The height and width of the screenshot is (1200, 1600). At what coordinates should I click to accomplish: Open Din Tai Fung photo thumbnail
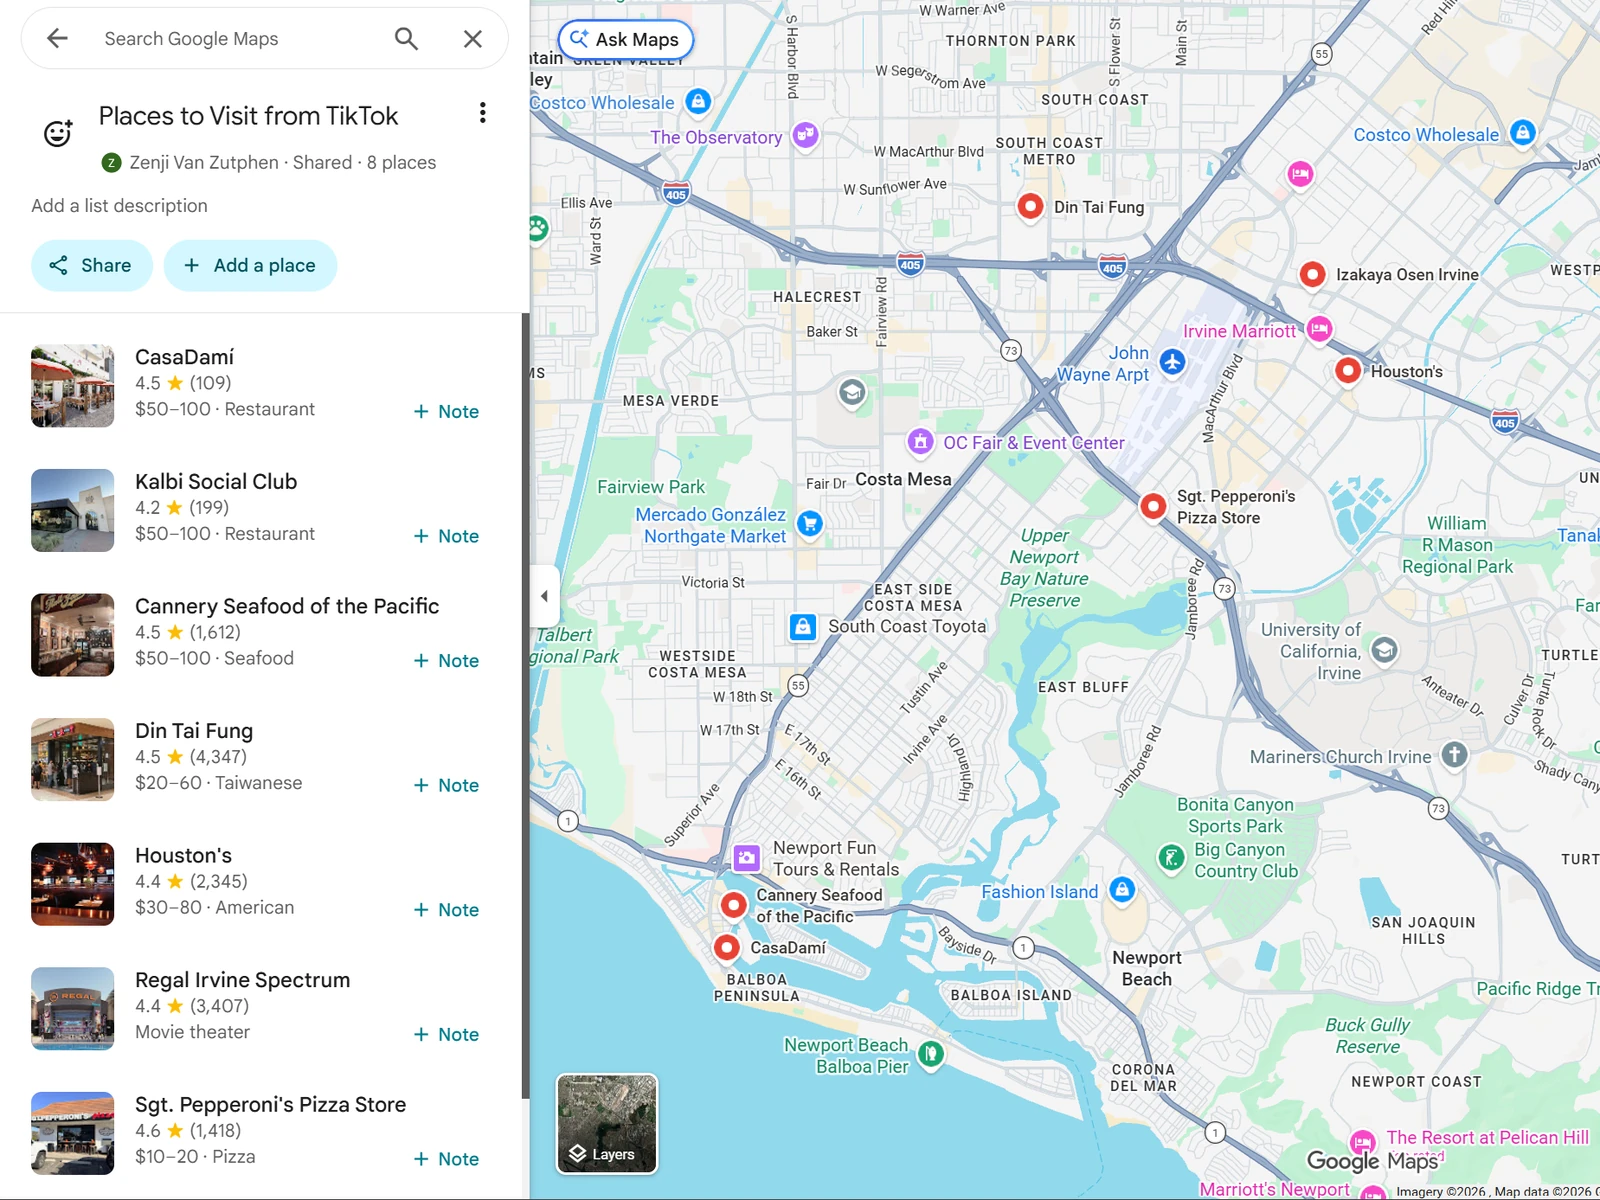pyautogui.click(x=73, y=760)
